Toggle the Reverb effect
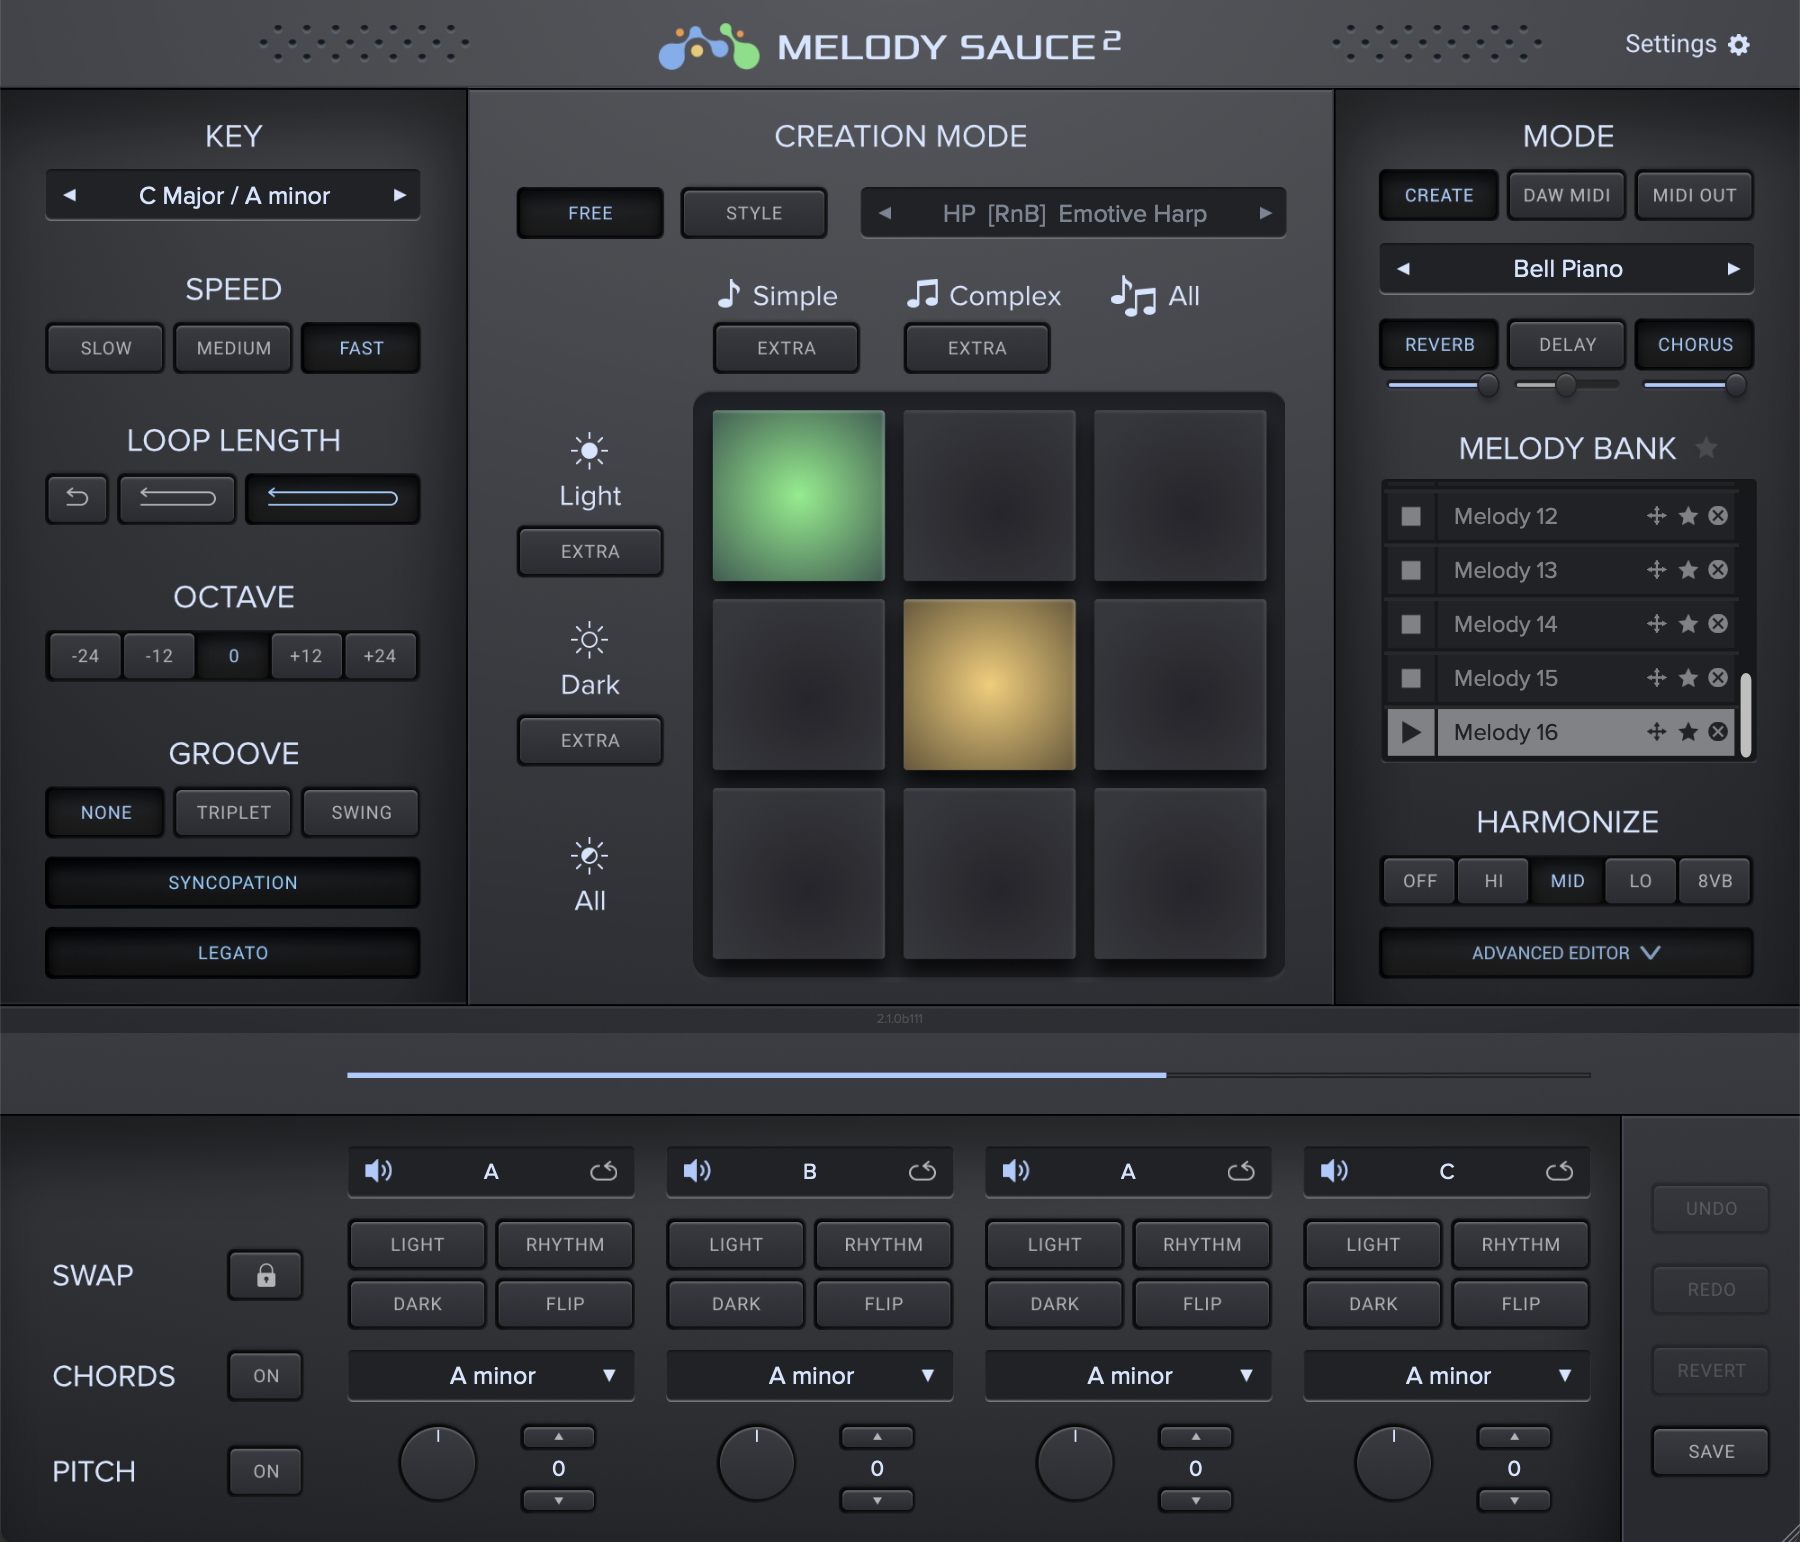1800x1542 pixels. (x=1439, y=345)
